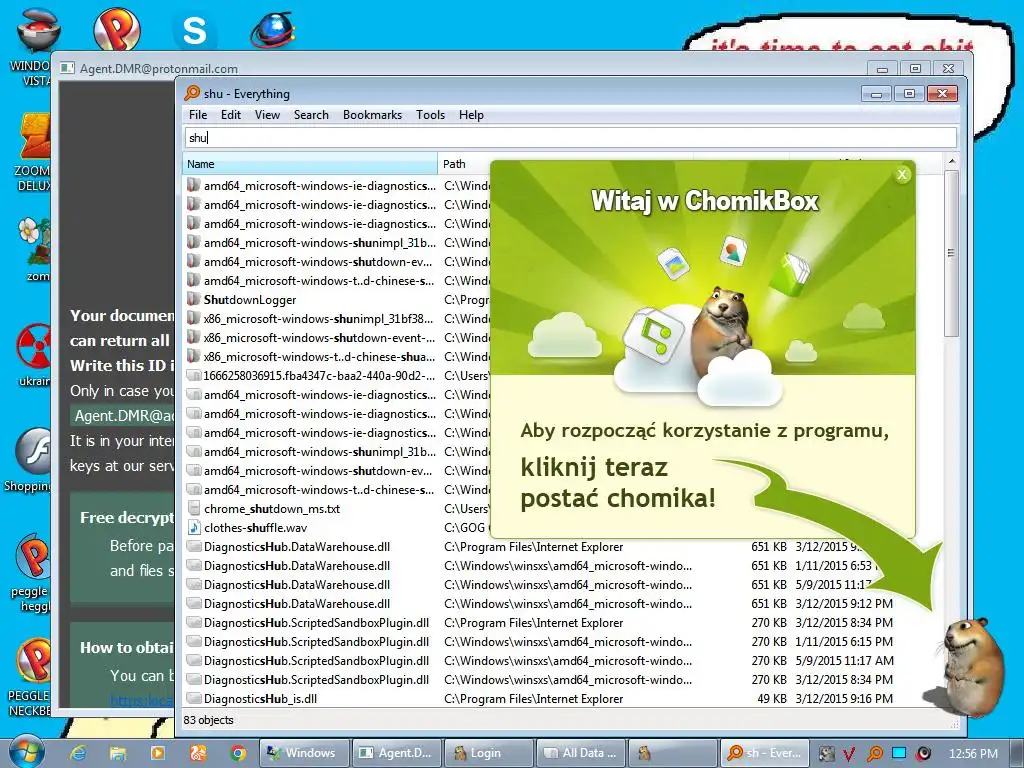Image resolution: width=1024 pixels, height=768 pixels.
Task: Click the chrome_shutdown_ms.txt file icon
Action: coord(193,509)
